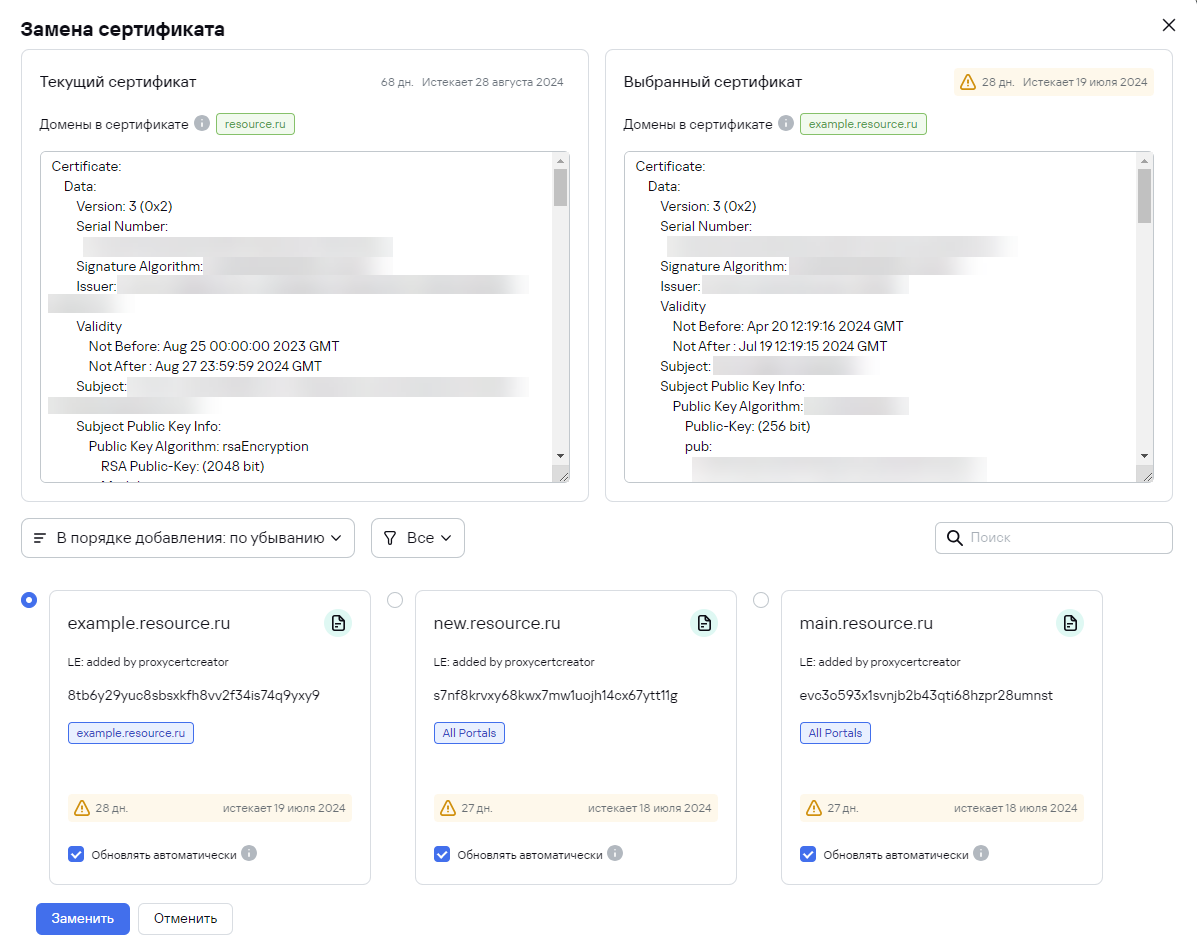Open certificate details icon on main.resource.ru card

pyautogui.click(x=1070, y=624)
